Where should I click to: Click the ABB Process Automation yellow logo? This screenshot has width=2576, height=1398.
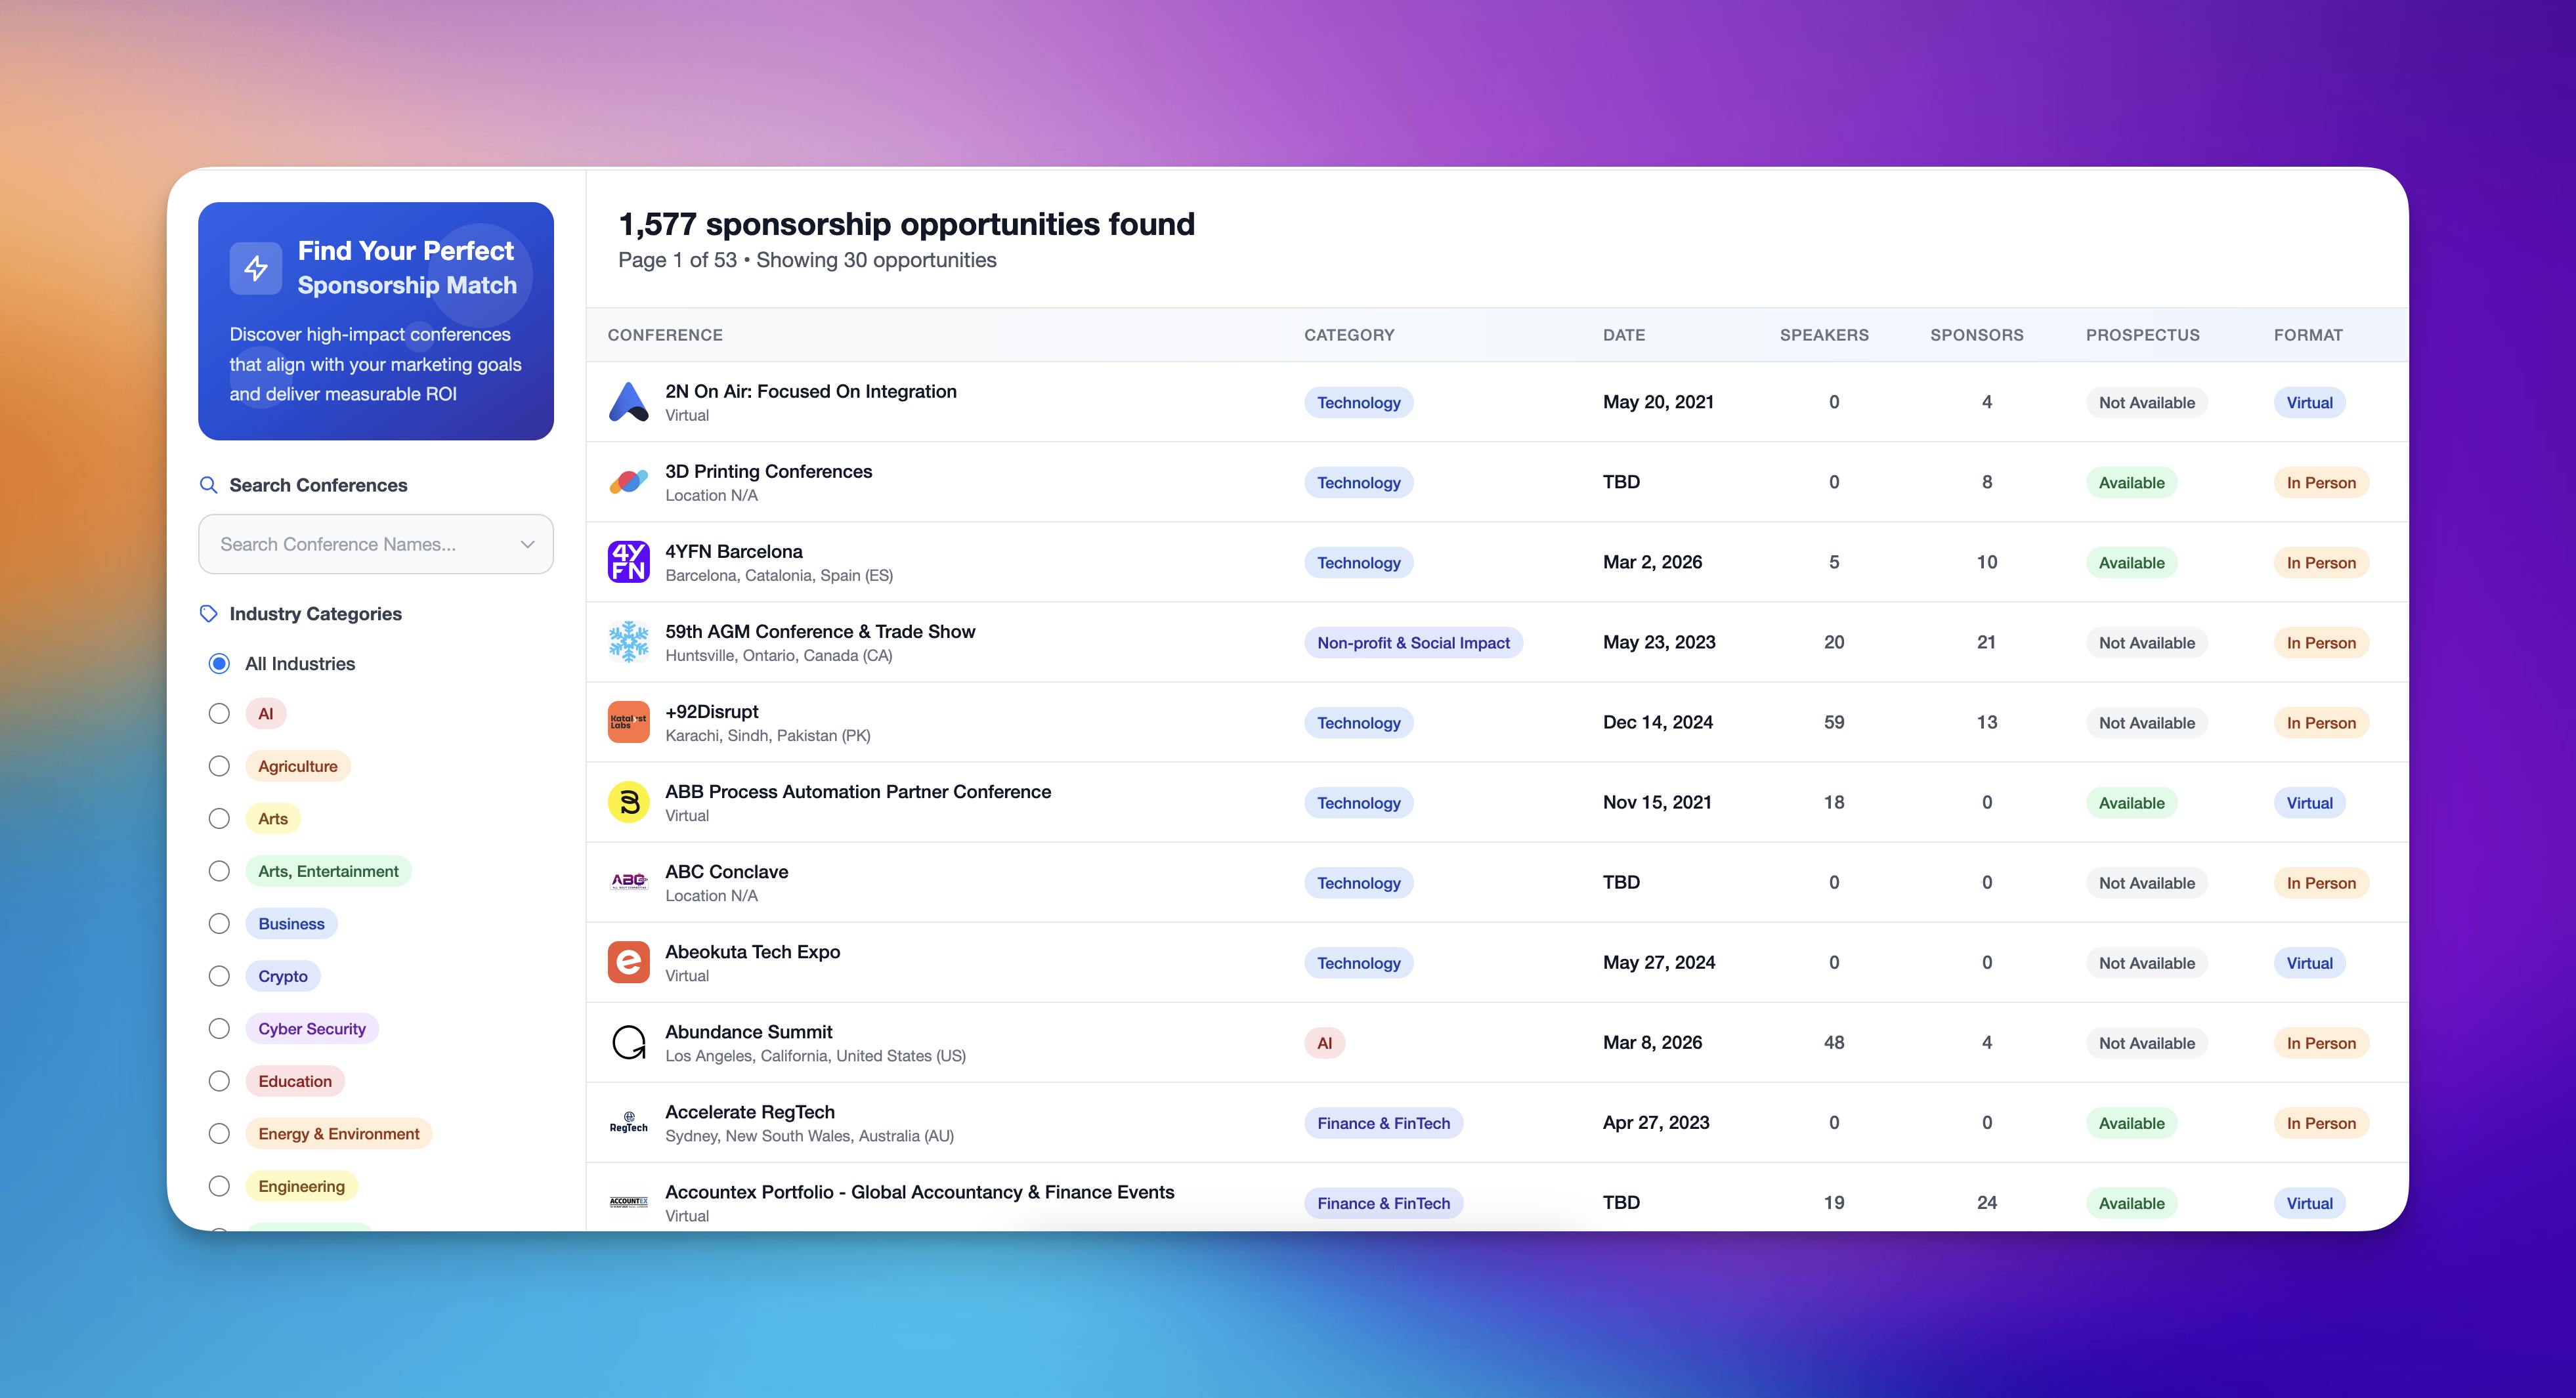click(628, 802)
